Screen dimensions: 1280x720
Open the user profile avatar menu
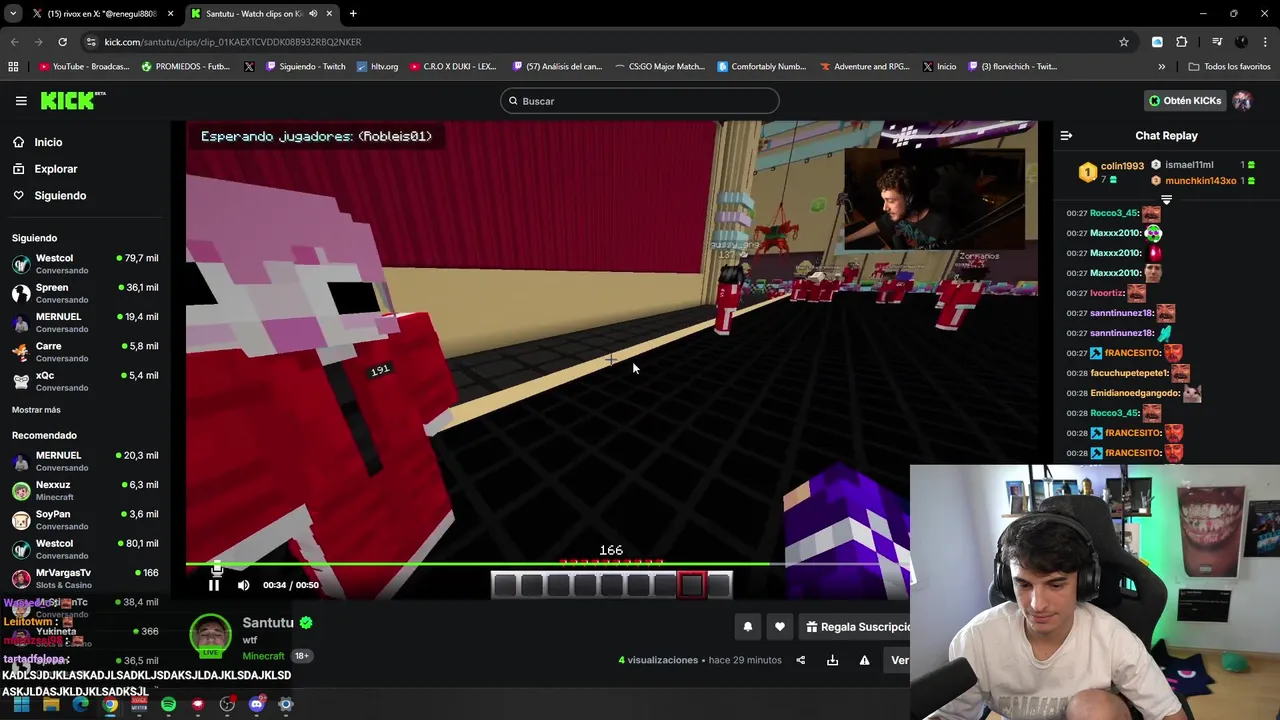coord(1243,101)
